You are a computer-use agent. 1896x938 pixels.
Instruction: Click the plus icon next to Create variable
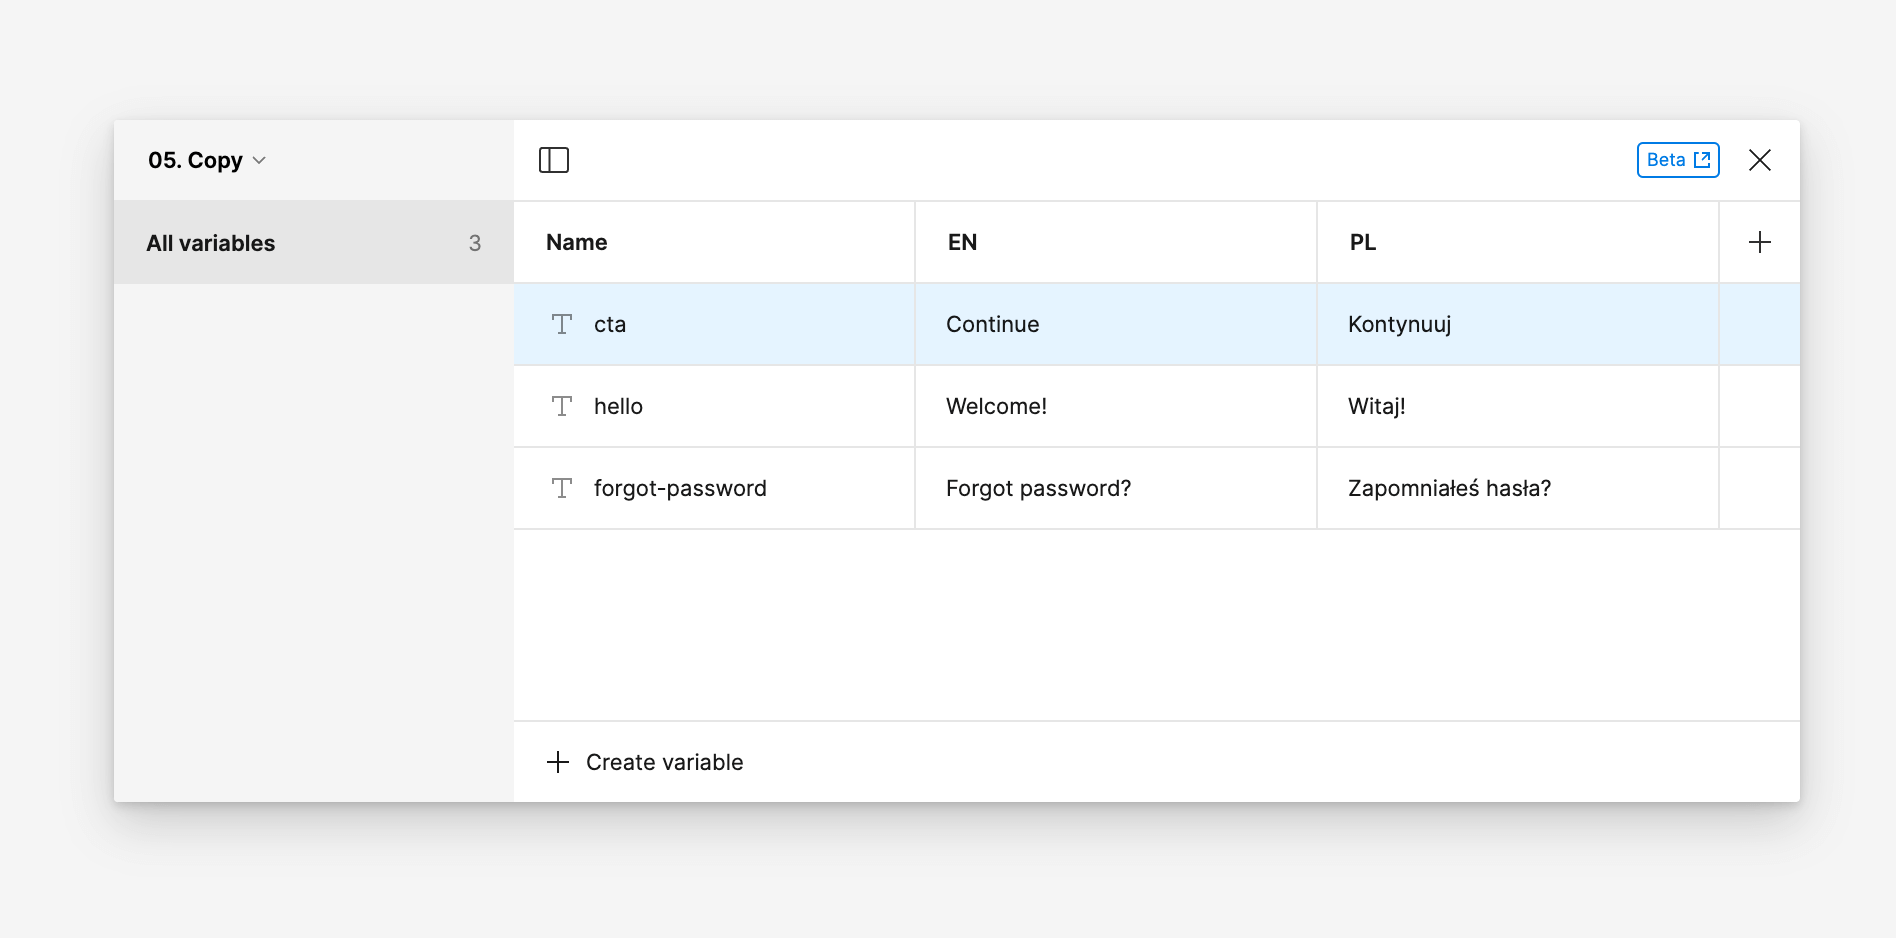(x=557, y=761)
